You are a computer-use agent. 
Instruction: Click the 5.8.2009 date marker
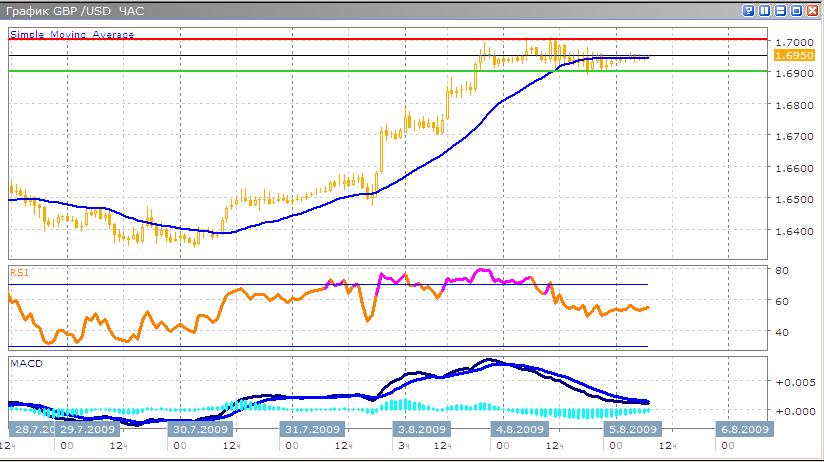click(x=633, y=428)
